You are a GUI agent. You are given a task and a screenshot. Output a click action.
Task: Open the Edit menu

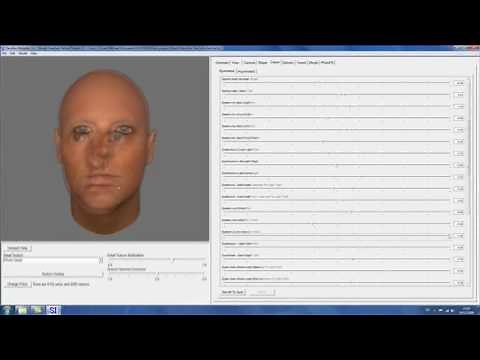(13, 53)
